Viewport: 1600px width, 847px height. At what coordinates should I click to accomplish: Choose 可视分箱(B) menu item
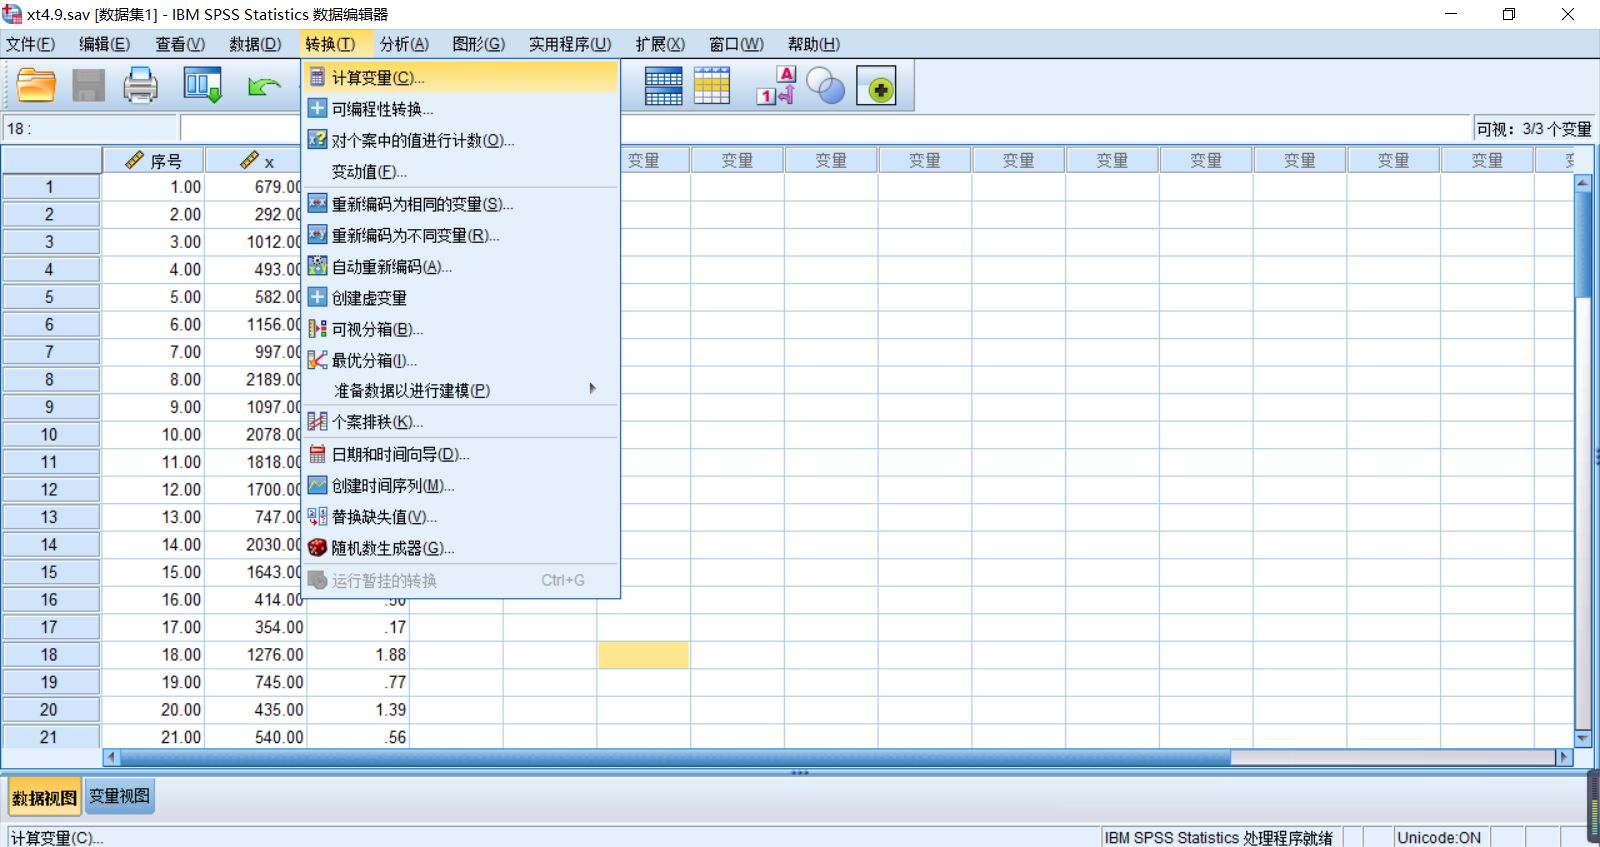pyautogui.click(x=460, y=329)
